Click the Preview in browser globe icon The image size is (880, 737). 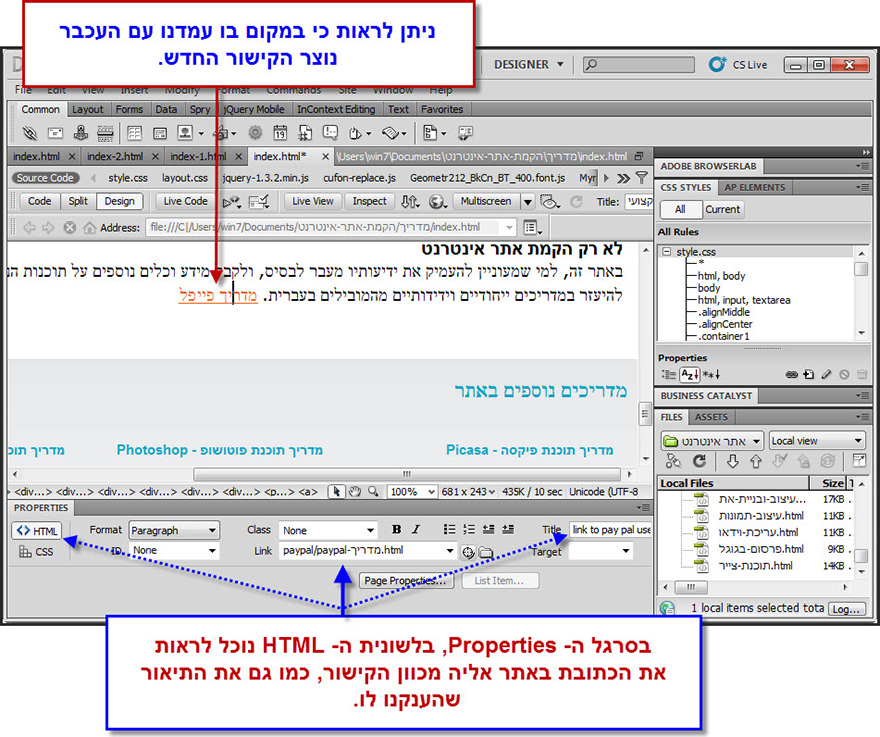click(x=438, y=202)
